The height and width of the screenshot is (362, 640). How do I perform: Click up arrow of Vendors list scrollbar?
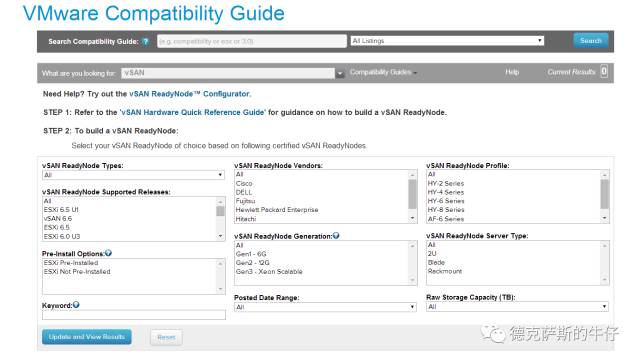click(412, 175)
